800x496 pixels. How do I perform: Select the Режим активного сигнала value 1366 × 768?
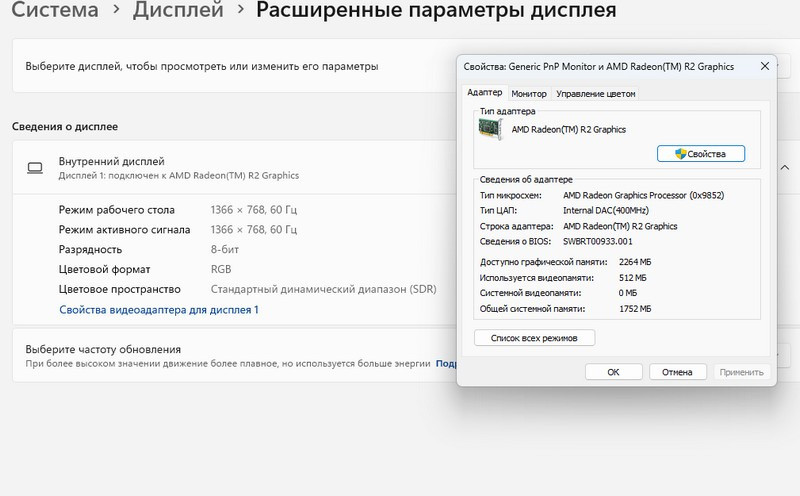[x=254, y=230]
